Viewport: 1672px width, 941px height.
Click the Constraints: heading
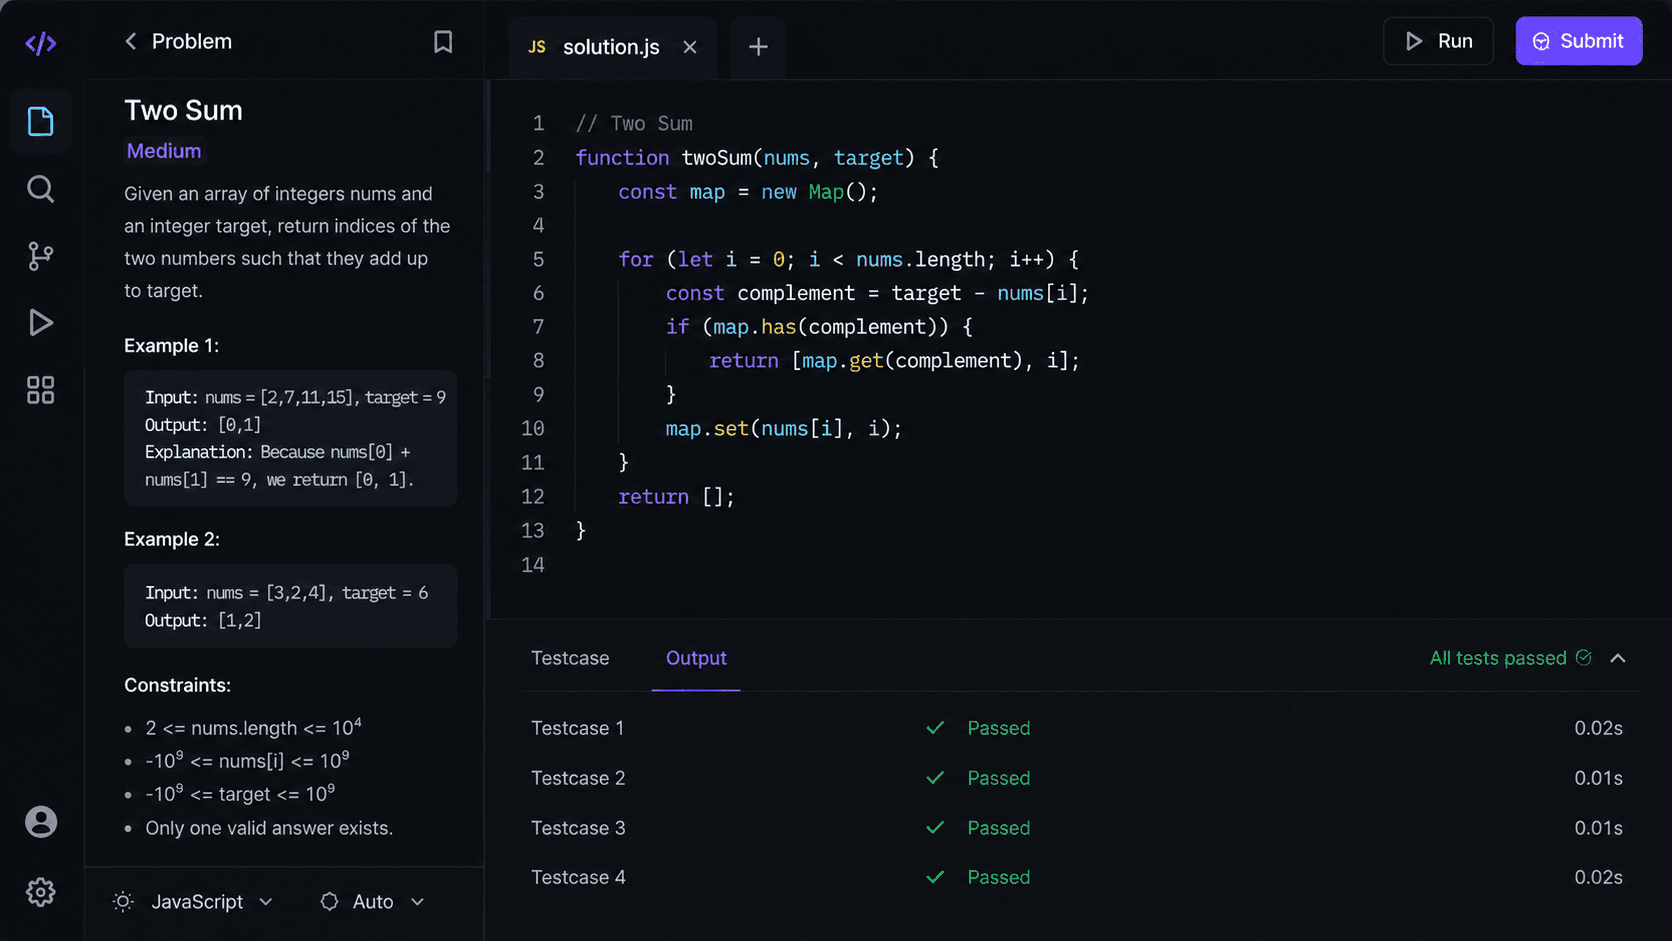point(177,685)
